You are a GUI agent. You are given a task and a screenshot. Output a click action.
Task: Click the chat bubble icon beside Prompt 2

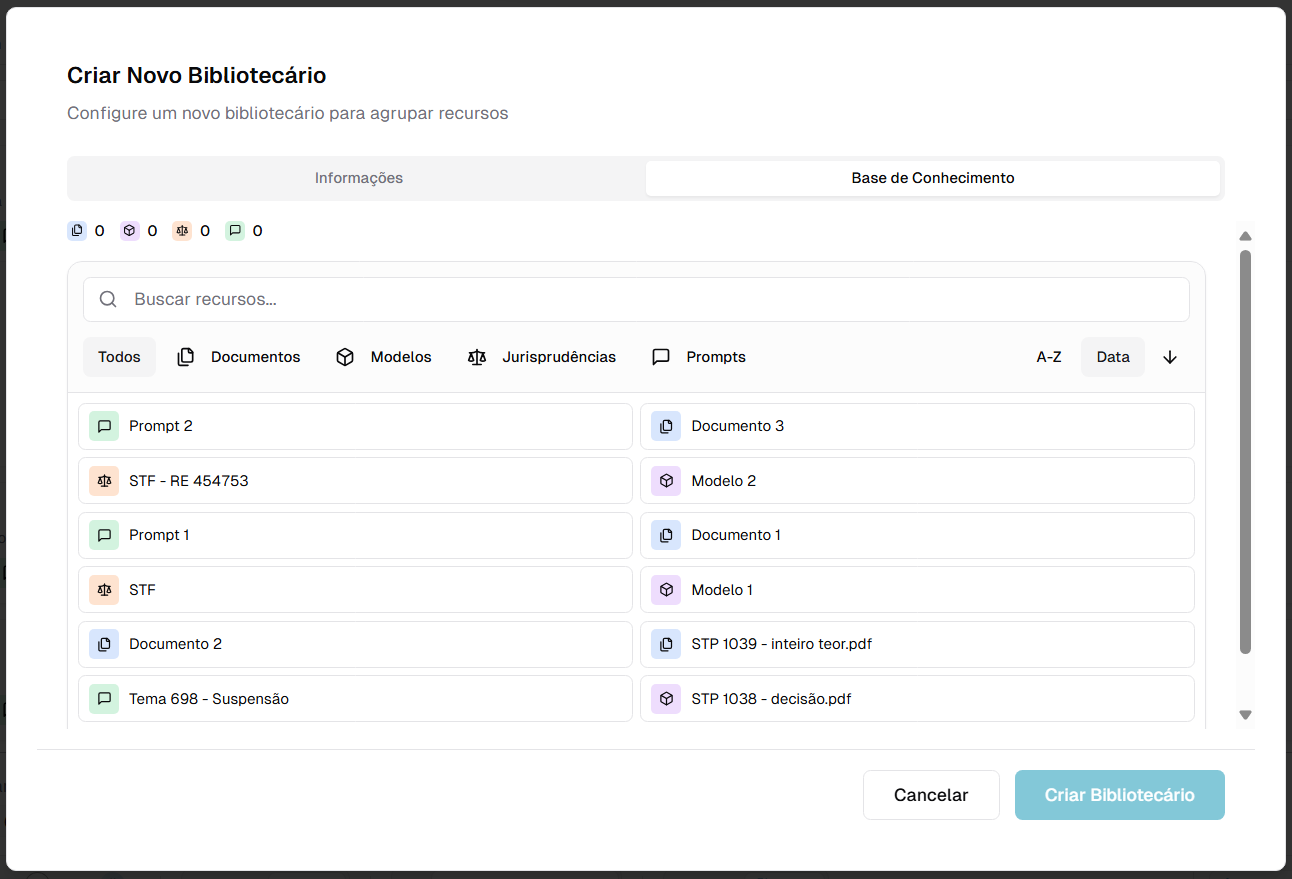click(x=104, y=426)
